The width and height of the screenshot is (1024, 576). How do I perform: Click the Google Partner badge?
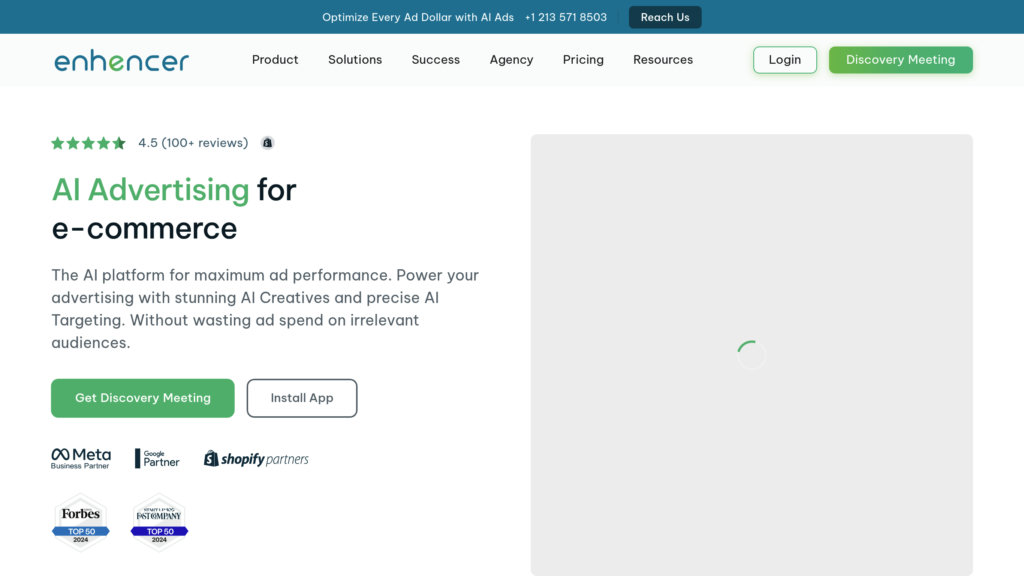157,459
